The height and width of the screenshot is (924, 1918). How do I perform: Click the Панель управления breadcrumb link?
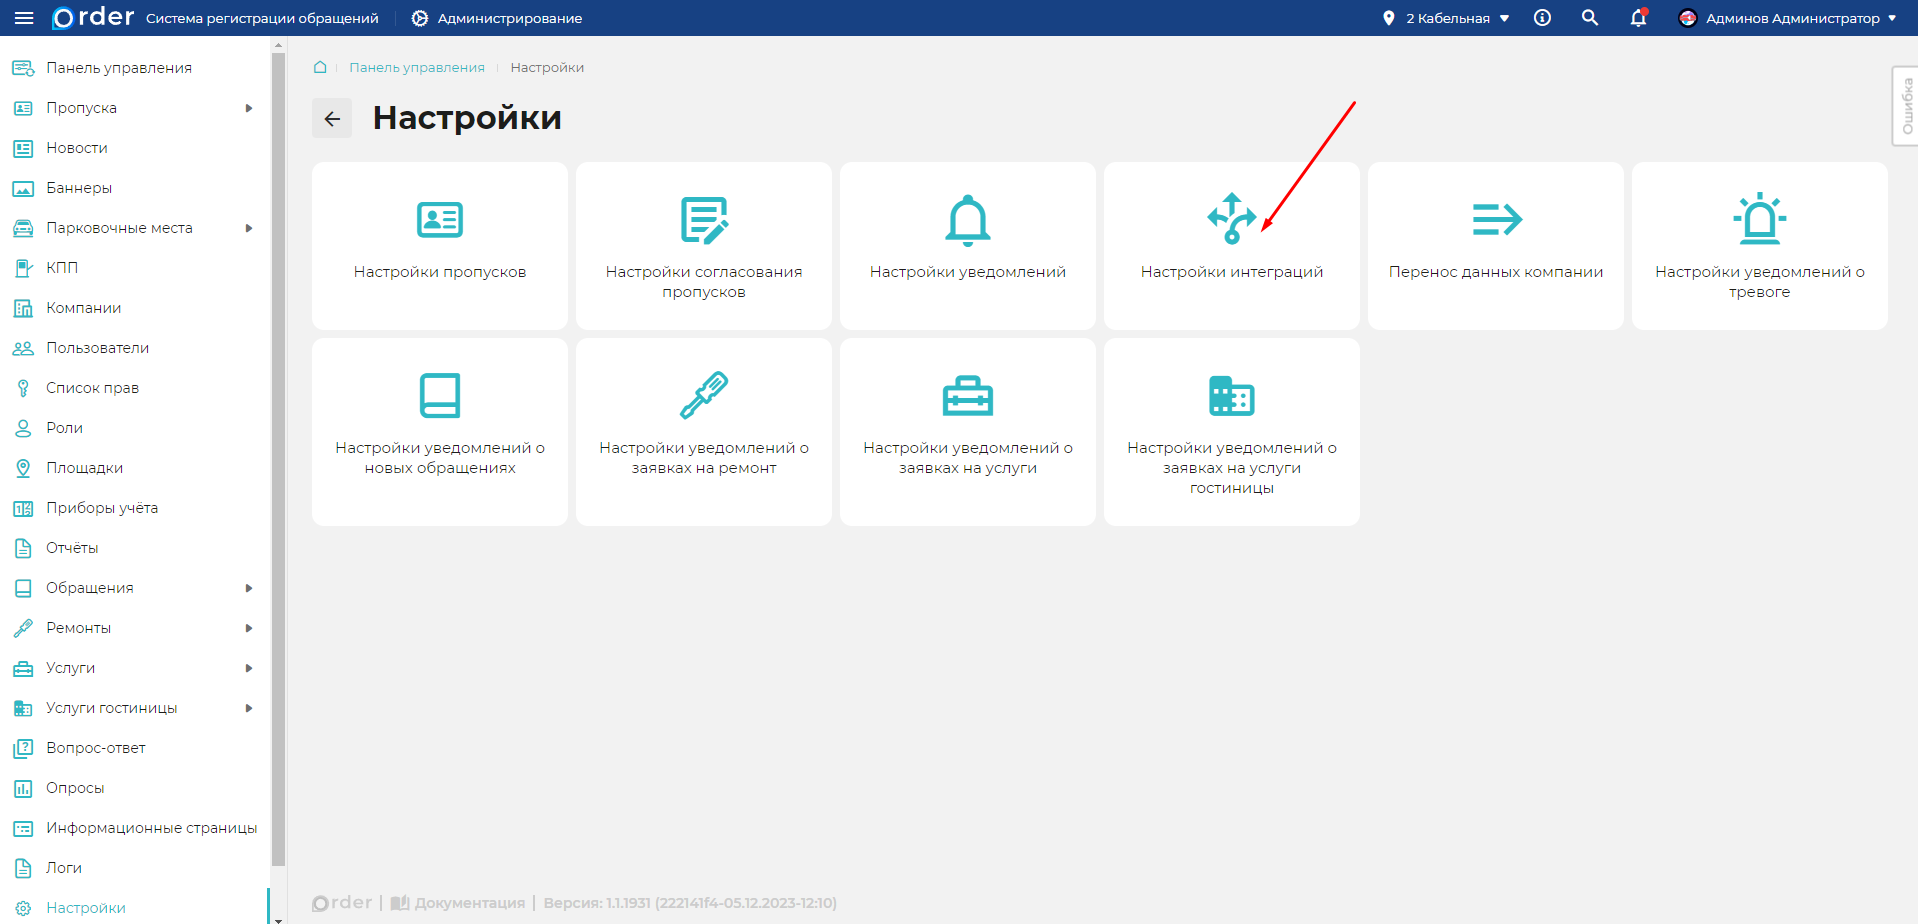tap(416, 67)
